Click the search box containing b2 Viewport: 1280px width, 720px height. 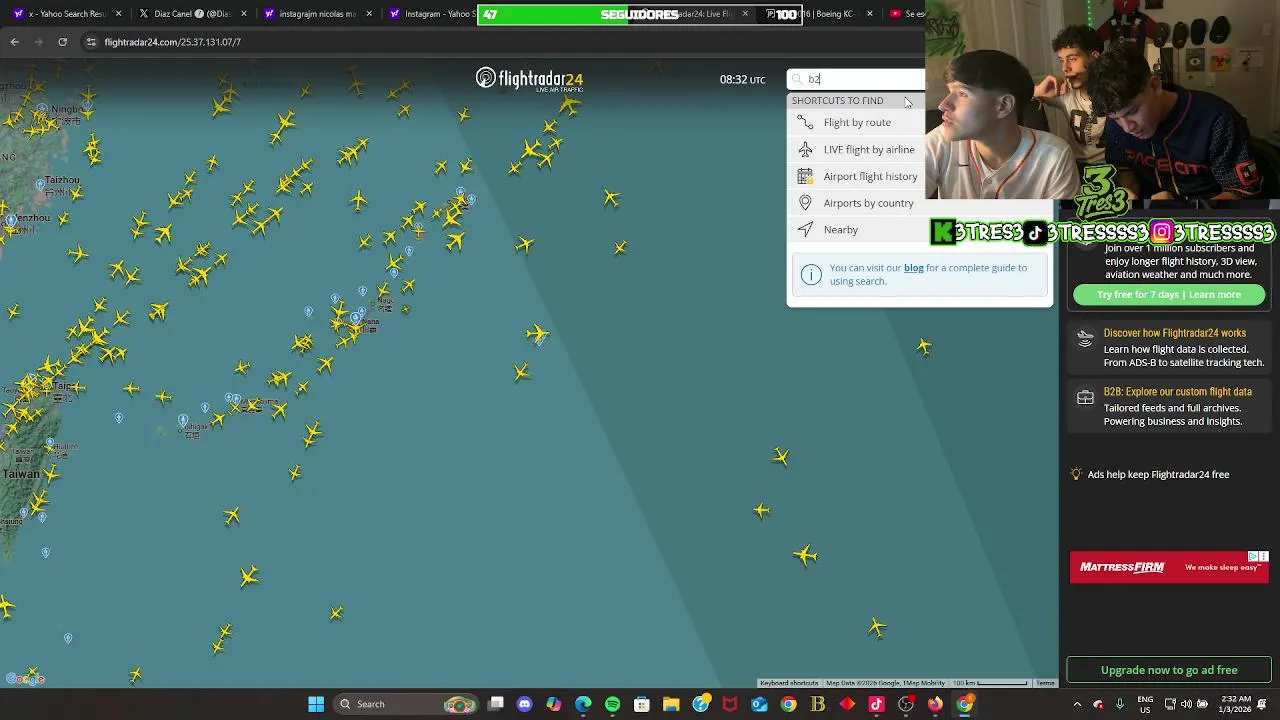(857, 79)
